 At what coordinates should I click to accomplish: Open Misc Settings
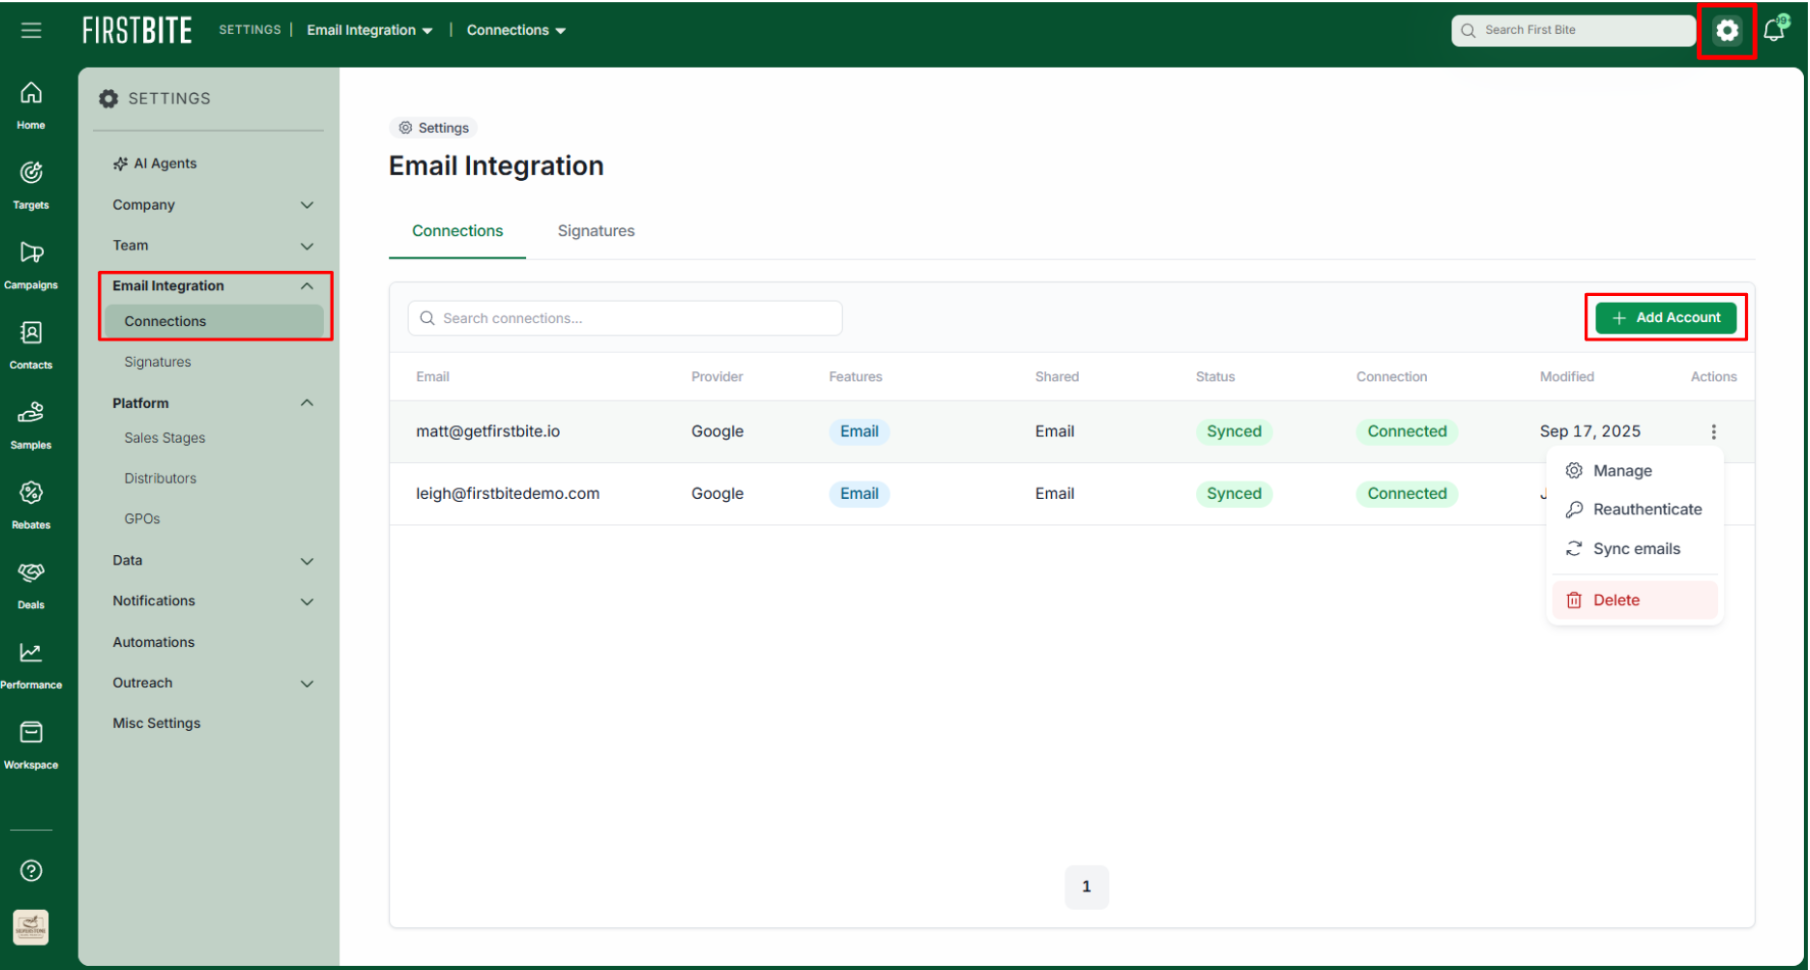(x=157, y=723)
